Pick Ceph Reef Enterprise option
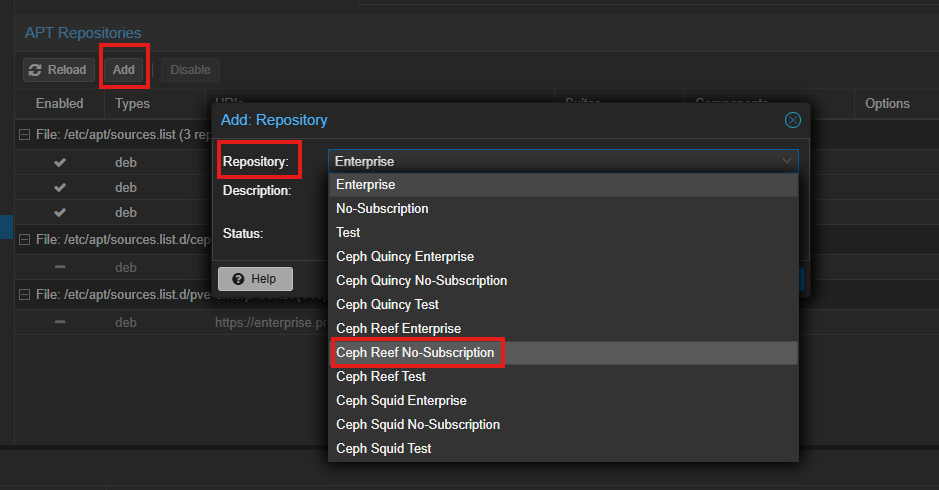This screenshot has height=490, width=939. click(x=564, y=328)
